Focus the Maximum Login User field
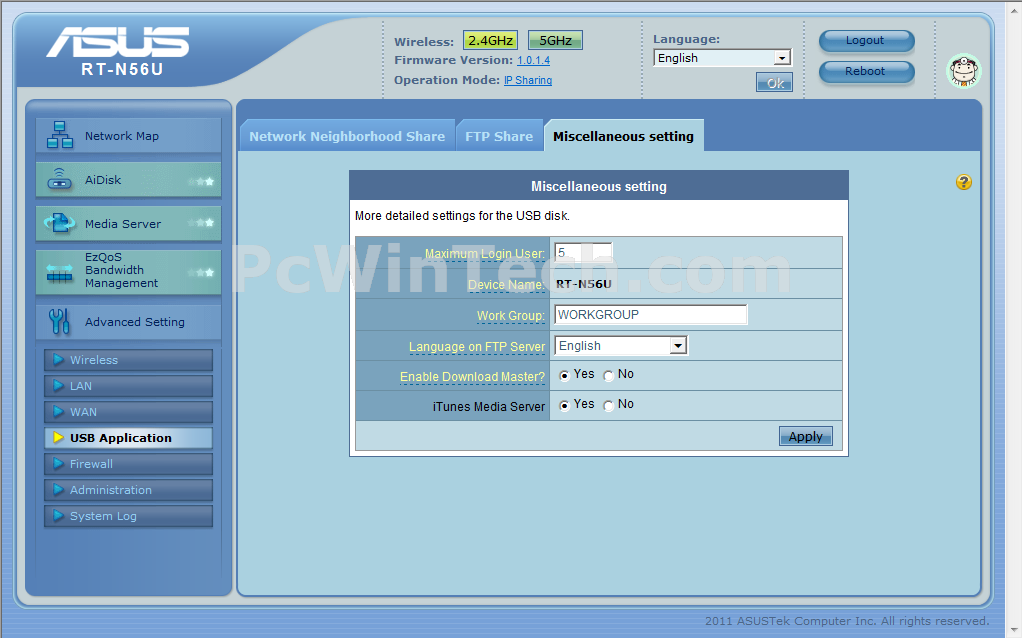 coord(583,252)
